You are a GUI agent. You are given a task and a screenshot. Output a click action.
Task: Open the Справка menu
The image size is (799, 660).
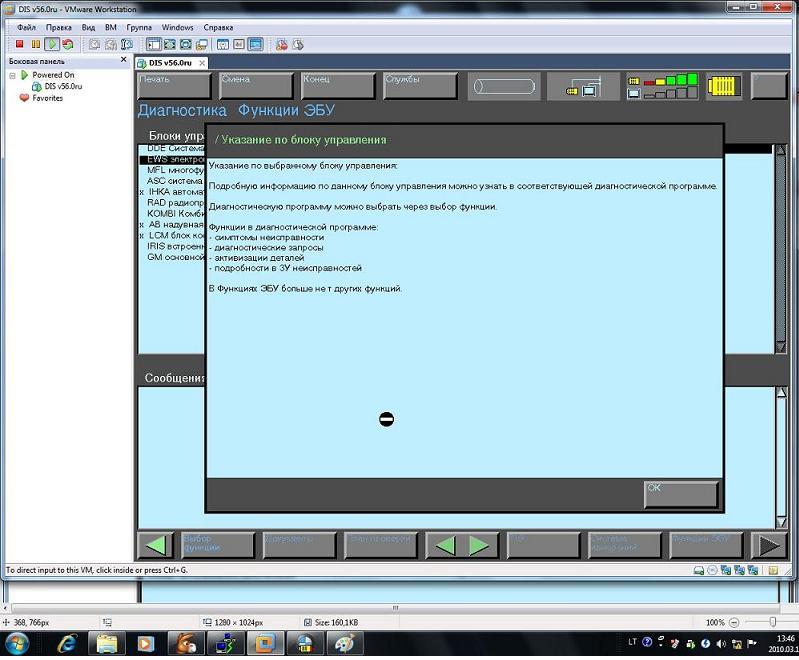coord(218,27)
